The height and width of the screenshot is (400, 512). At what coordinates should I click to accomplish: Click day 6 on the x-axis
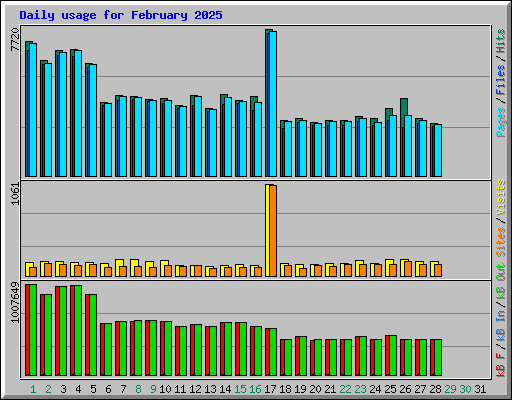108,389
